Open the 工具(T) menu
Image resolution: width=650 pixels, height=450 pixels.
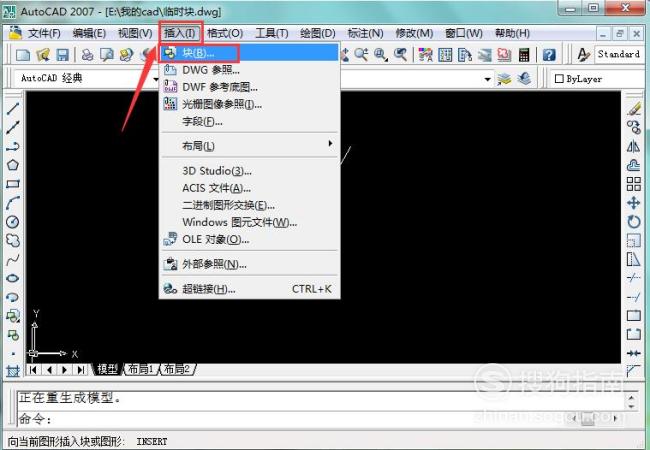point(272,33)
